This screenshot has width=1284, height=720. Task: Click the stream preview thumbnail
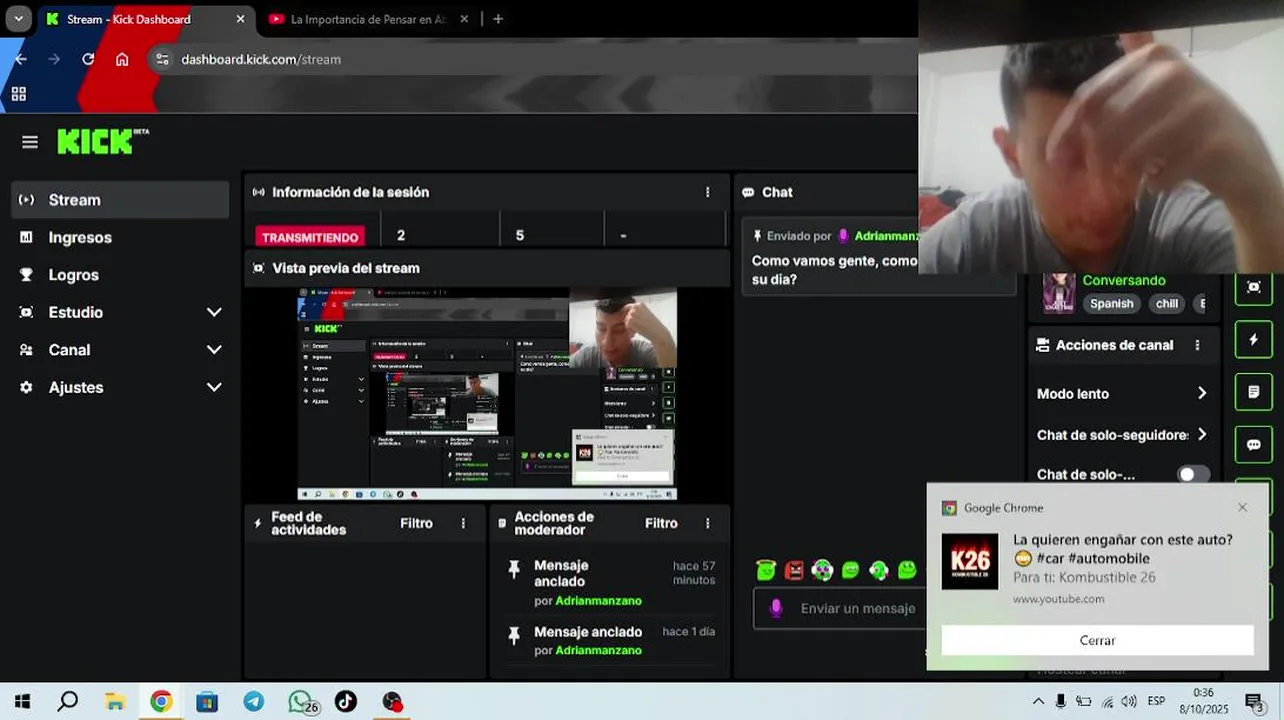487,394
